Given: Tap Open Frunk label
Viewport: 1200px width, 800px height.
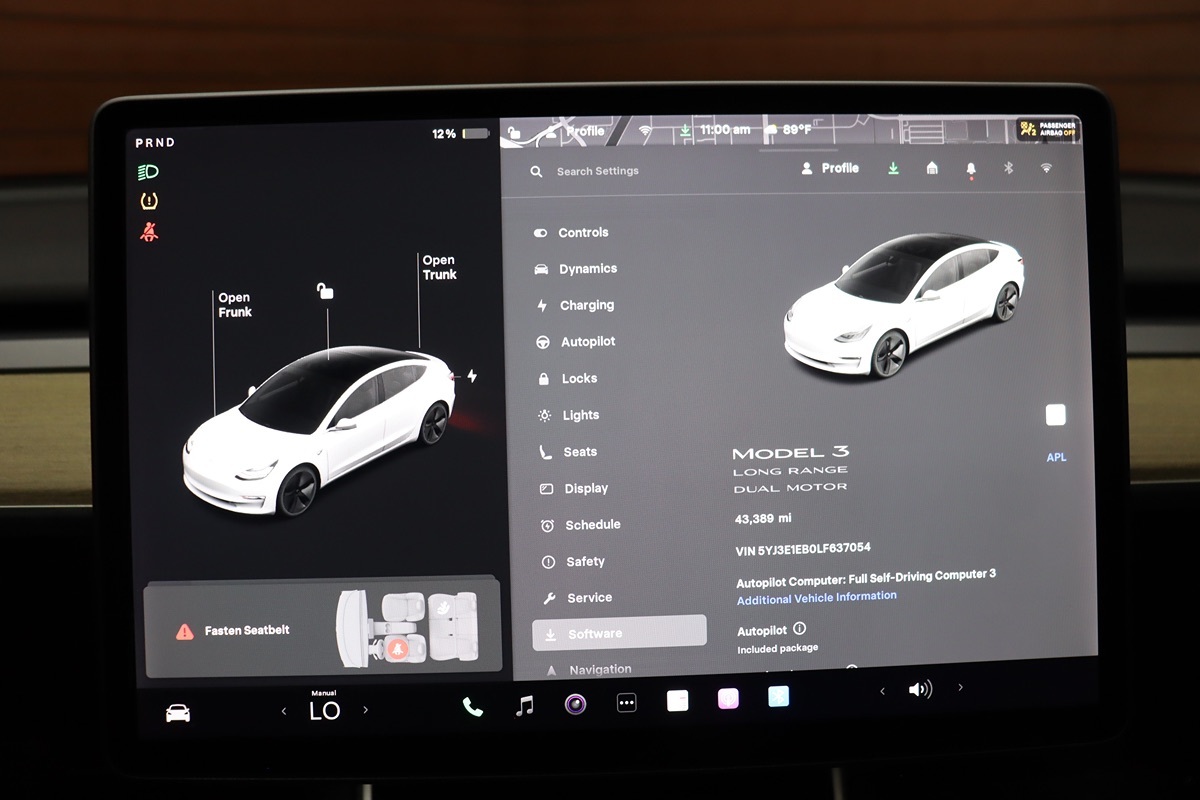Looking at the screenshot, I should [235, 305].
